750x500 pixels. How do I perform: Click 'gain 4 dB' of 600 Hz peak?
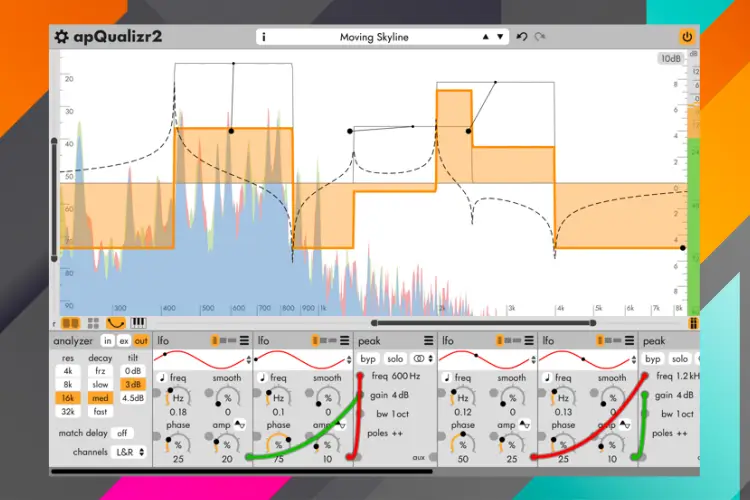tap(389, 395)
